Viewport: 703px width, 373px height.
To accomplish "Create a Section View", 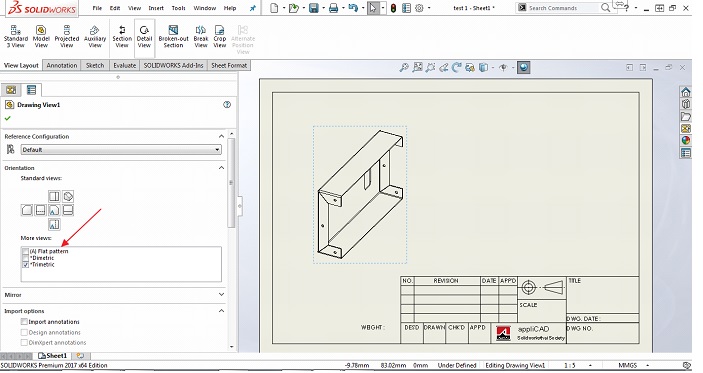I will pos(122,36).
